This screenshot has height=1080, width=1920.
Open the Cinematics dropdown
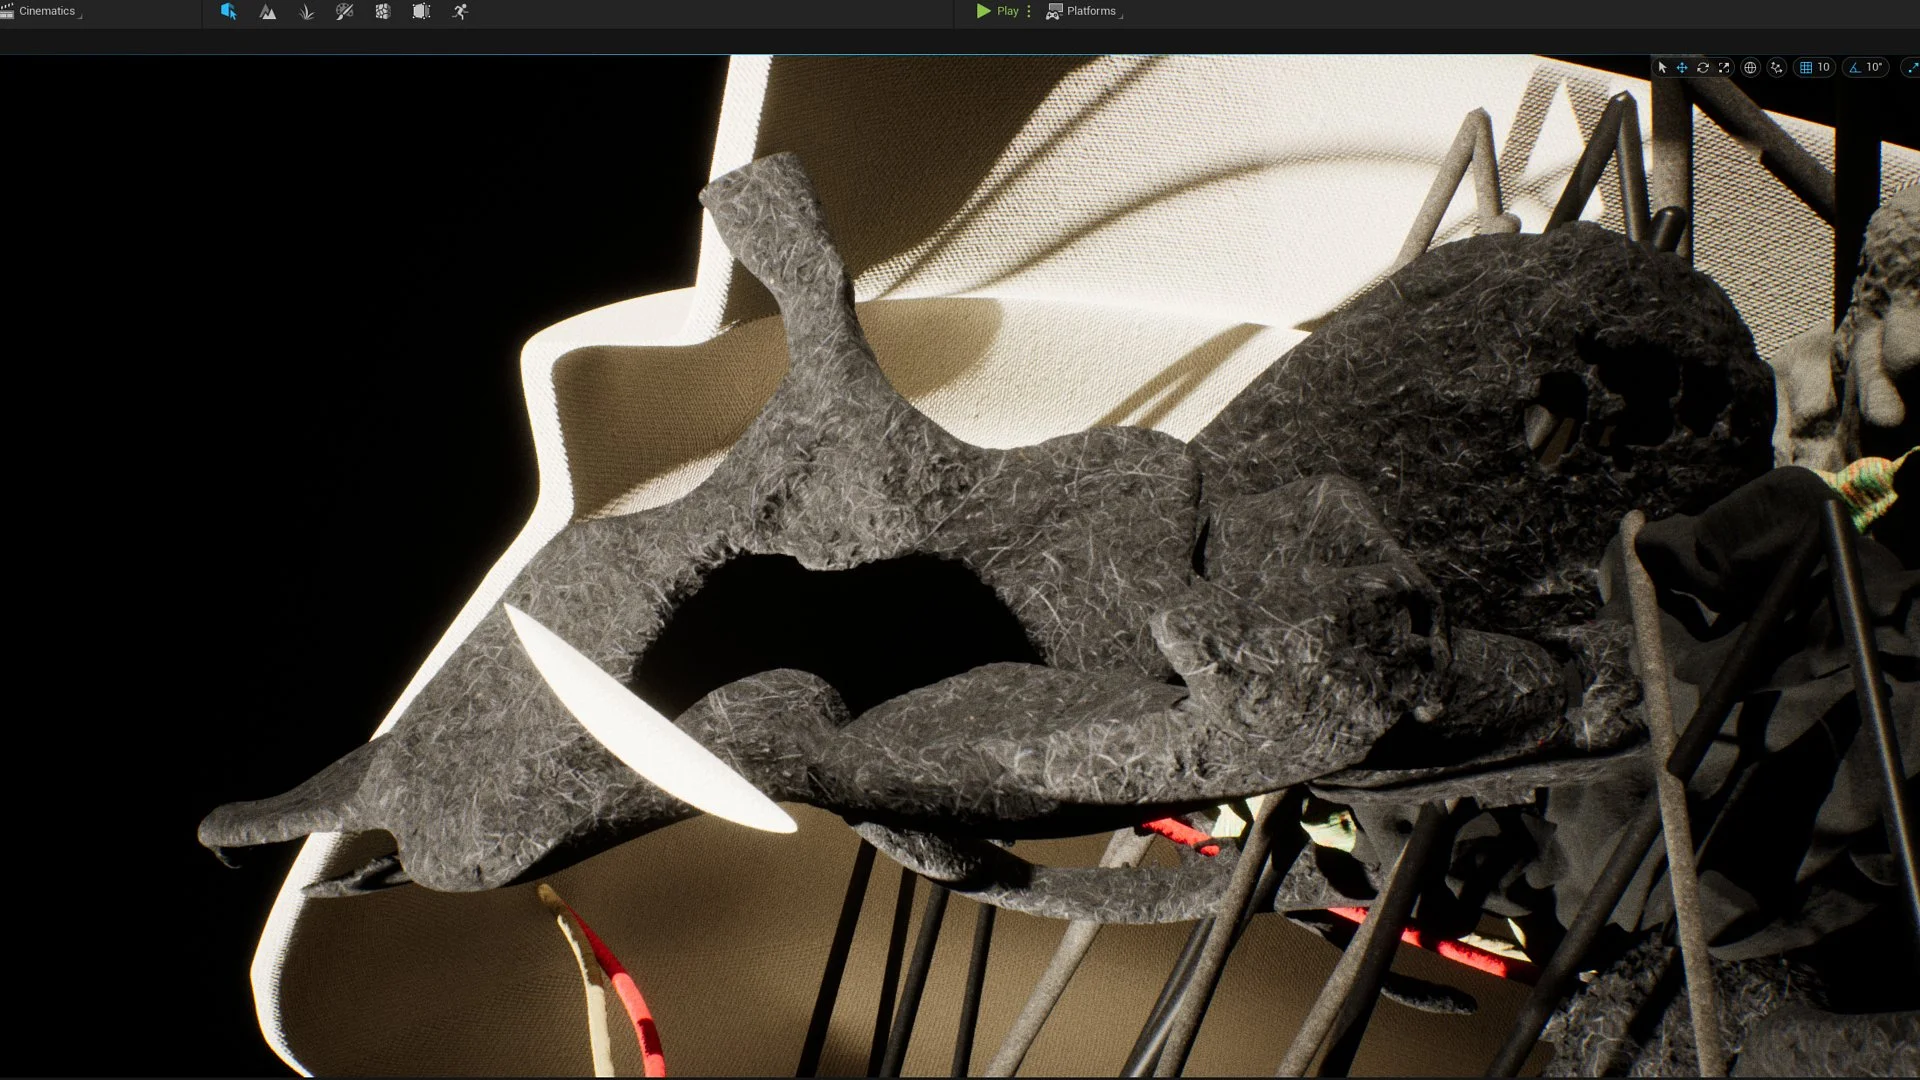pyautogui.click(x=42, y=11)
